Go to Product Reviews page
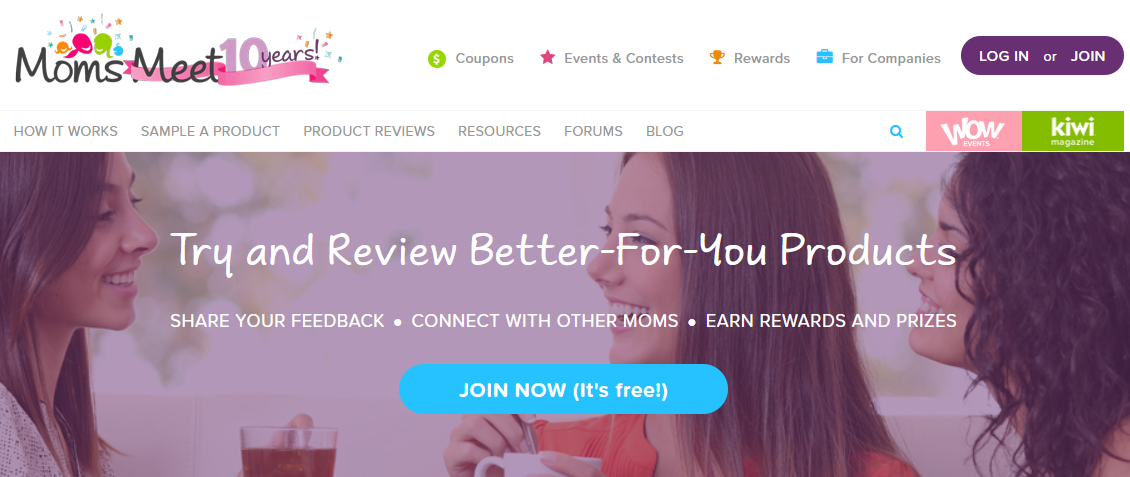 click(x=369, y=131)
